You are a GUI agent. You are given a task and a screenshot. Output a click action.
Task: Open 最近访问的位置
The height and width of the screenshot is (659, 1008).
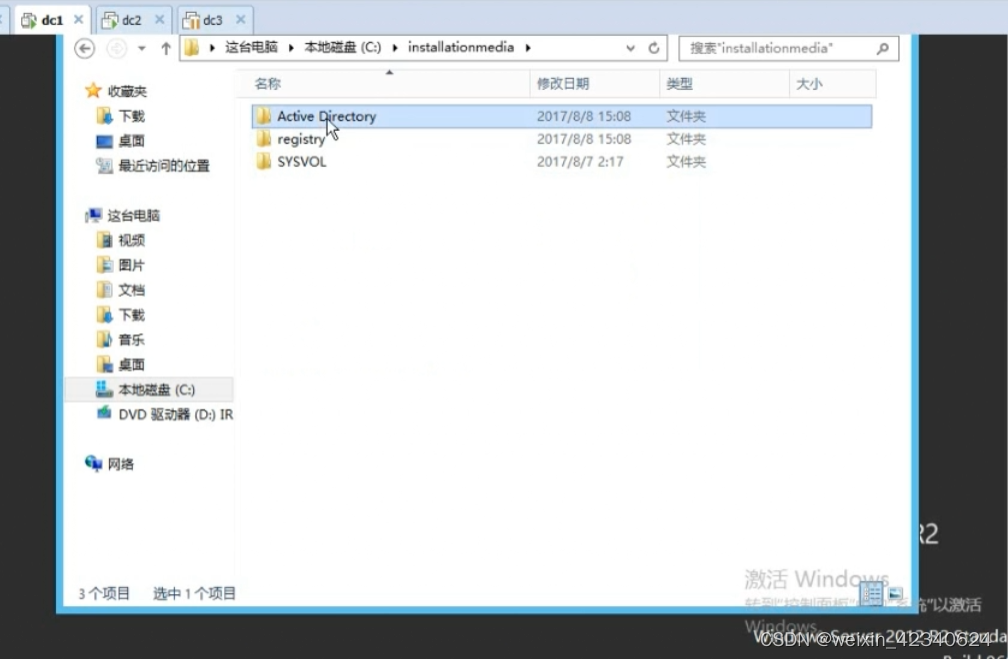coord(164,166)
